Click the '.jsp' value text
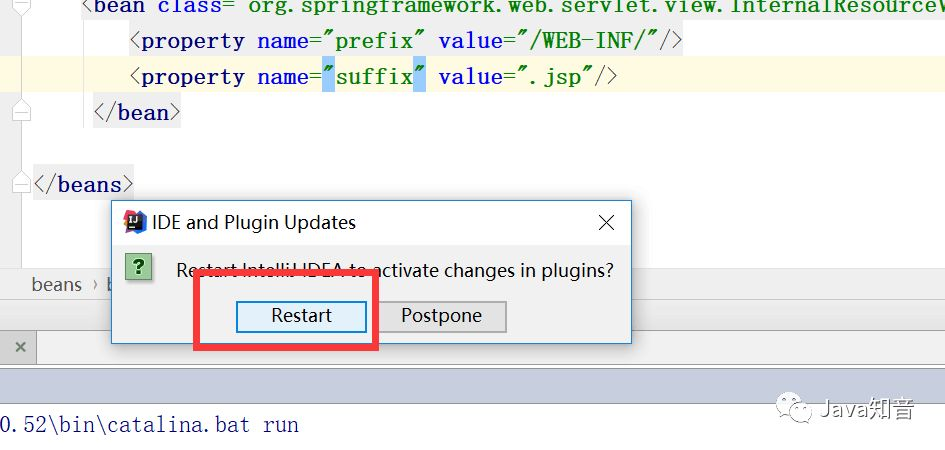Screen dimensions: 945x450 (x=554, y=77)
